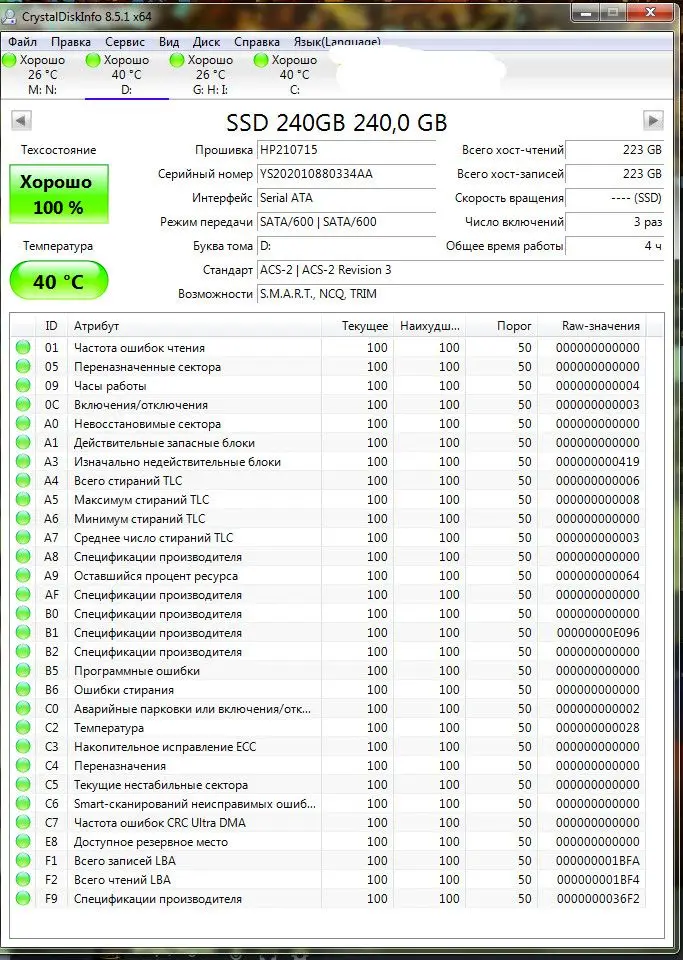Click the Интерфейс field Serial ATA
Image resolution: width=683 pixels, height=960 pixels.
click(346, 198)
